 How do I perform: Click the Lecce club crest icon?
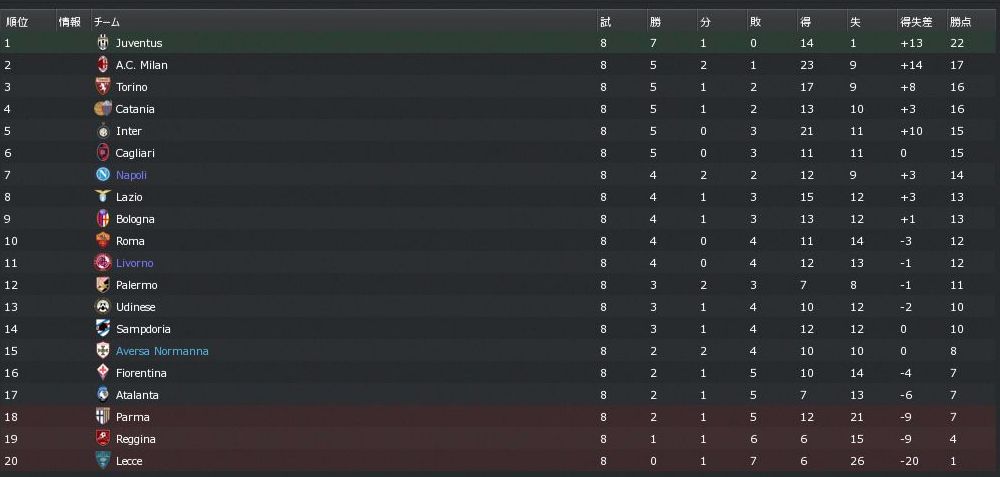point(102,461)
